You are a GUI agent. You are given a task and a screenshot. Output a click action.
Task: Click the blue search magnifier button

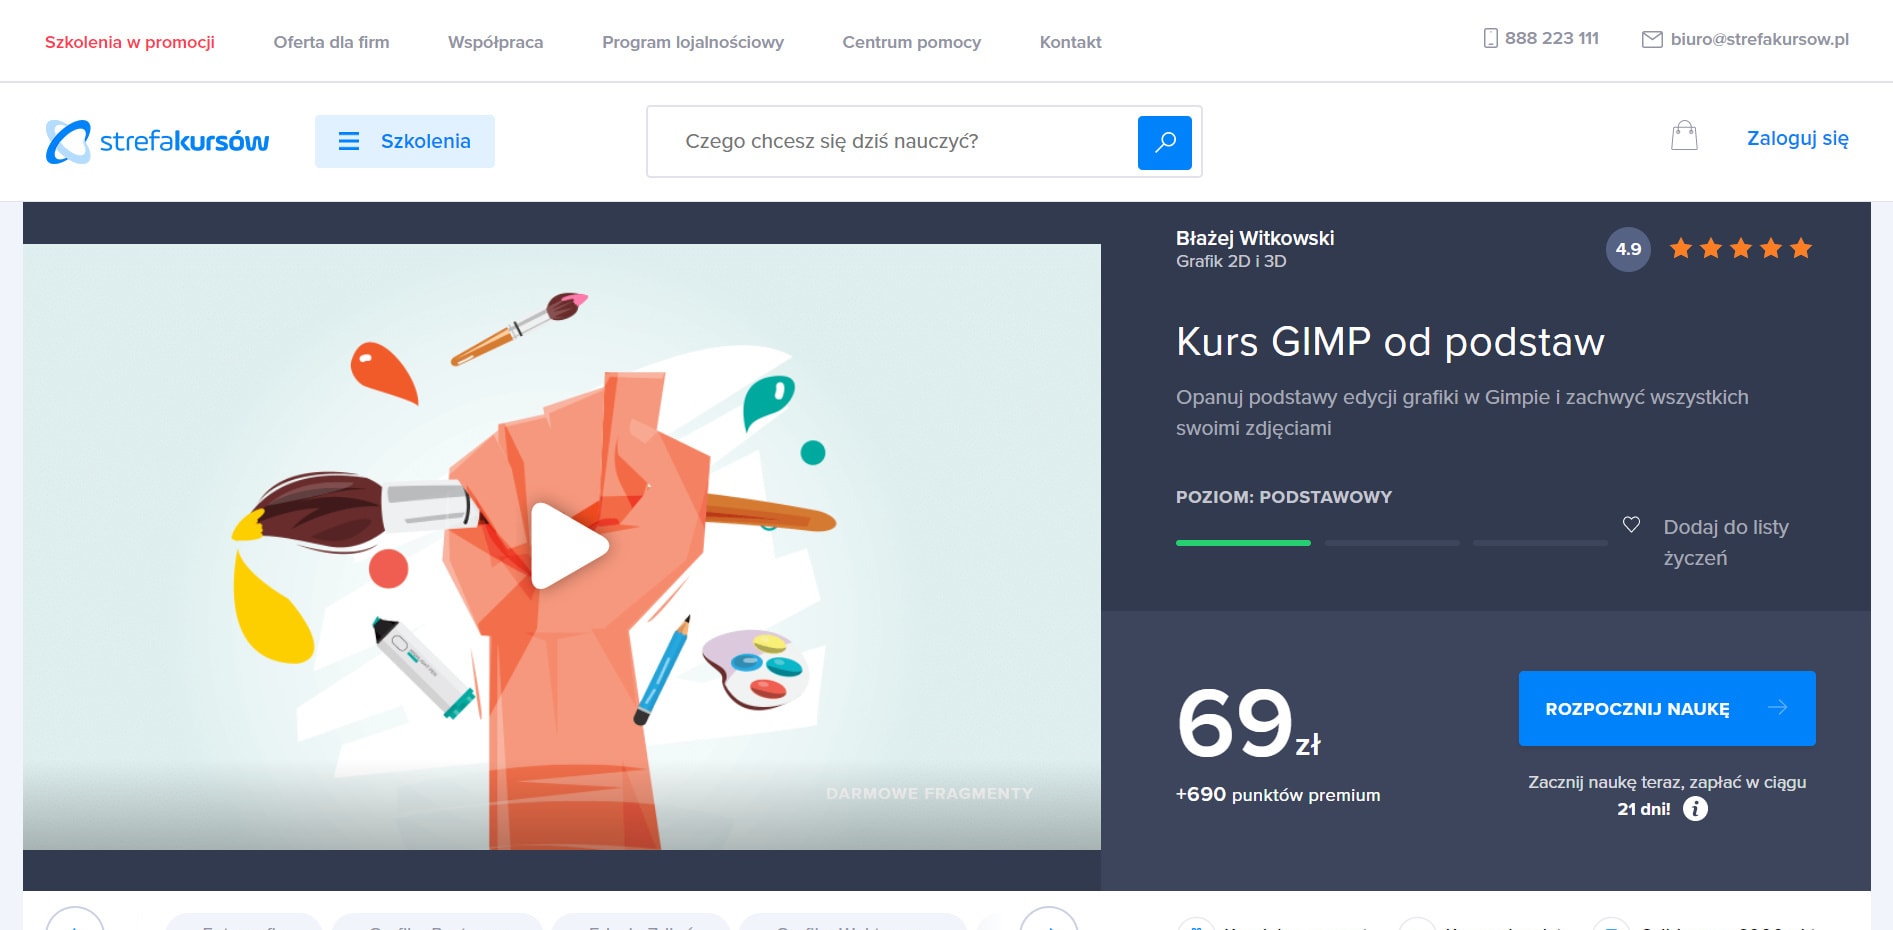[1164, 142]
